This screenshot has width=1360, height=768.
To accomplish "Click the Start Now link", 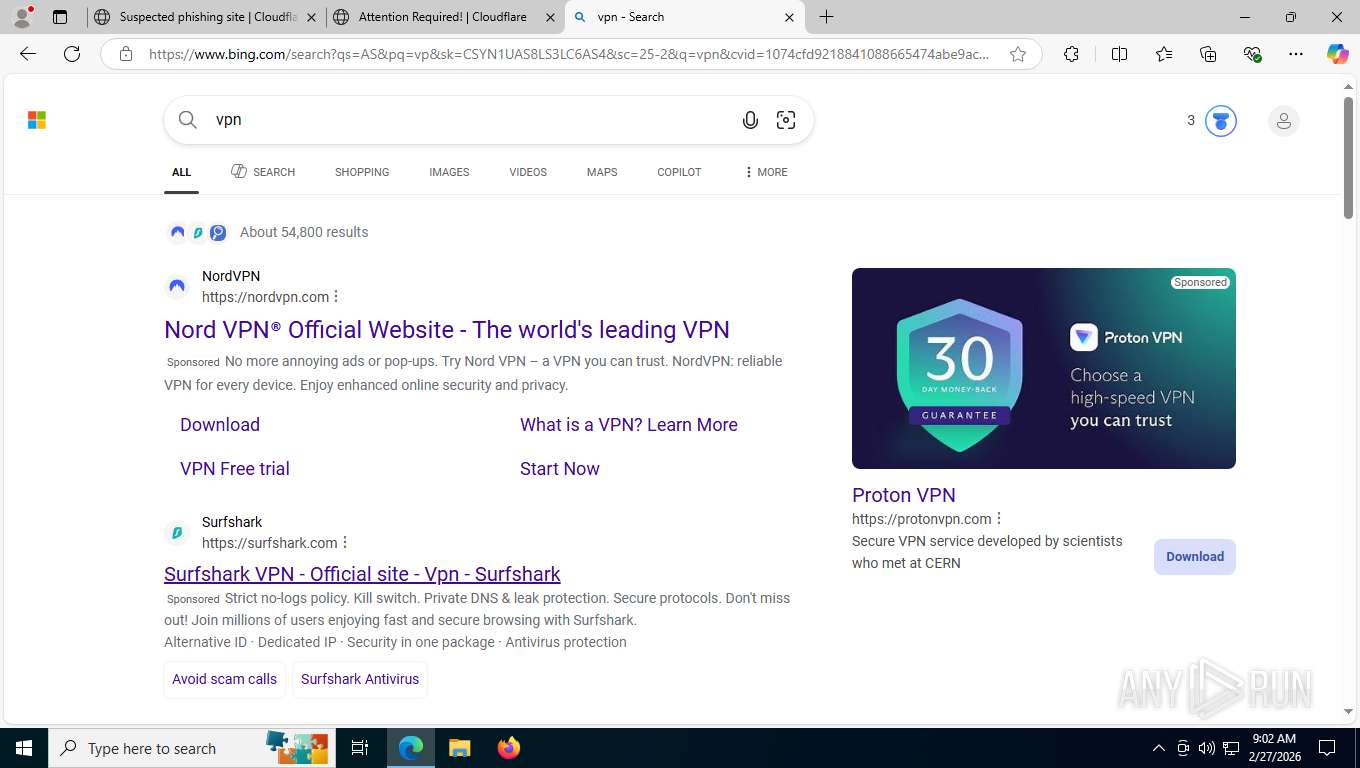I will [560, 468].
